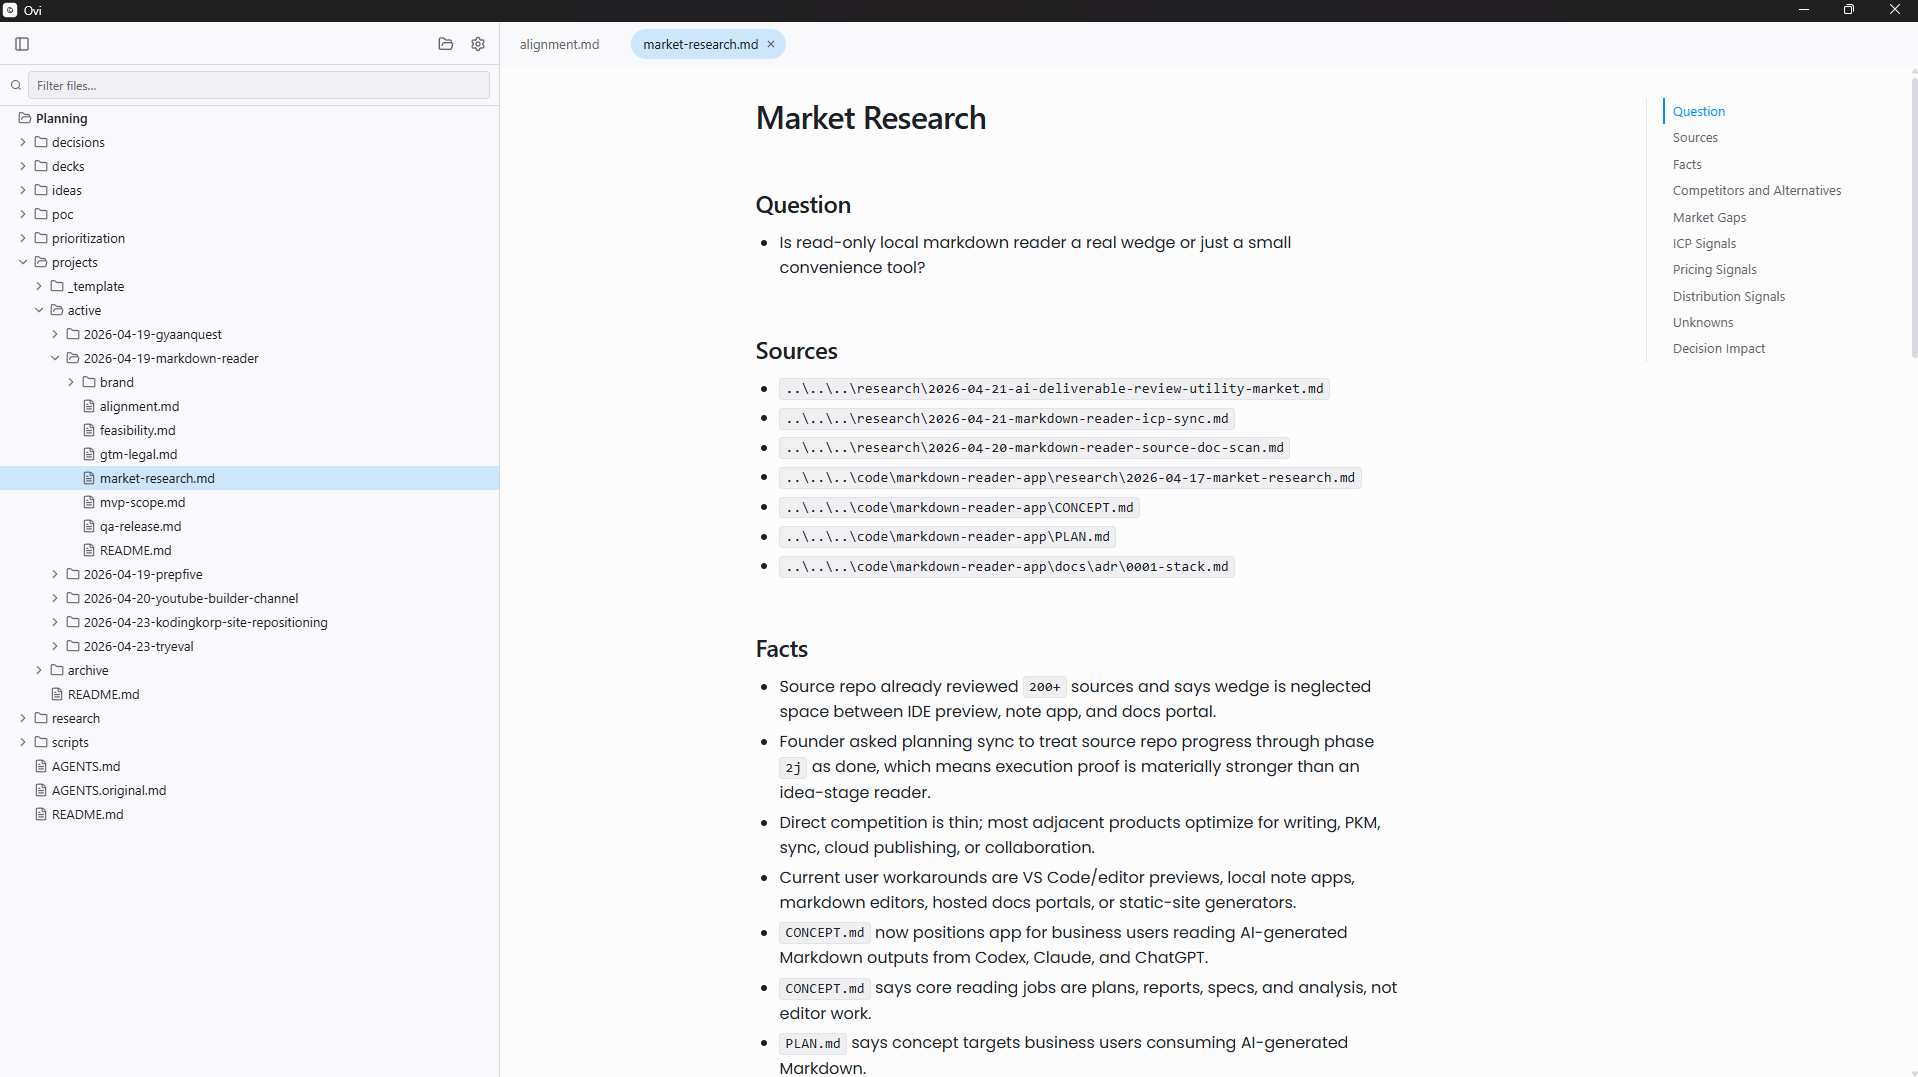Viewport: 1918px width, 1077px height.
Task: Open README.md inside markdown-reader folder
Action: [250, 551]
